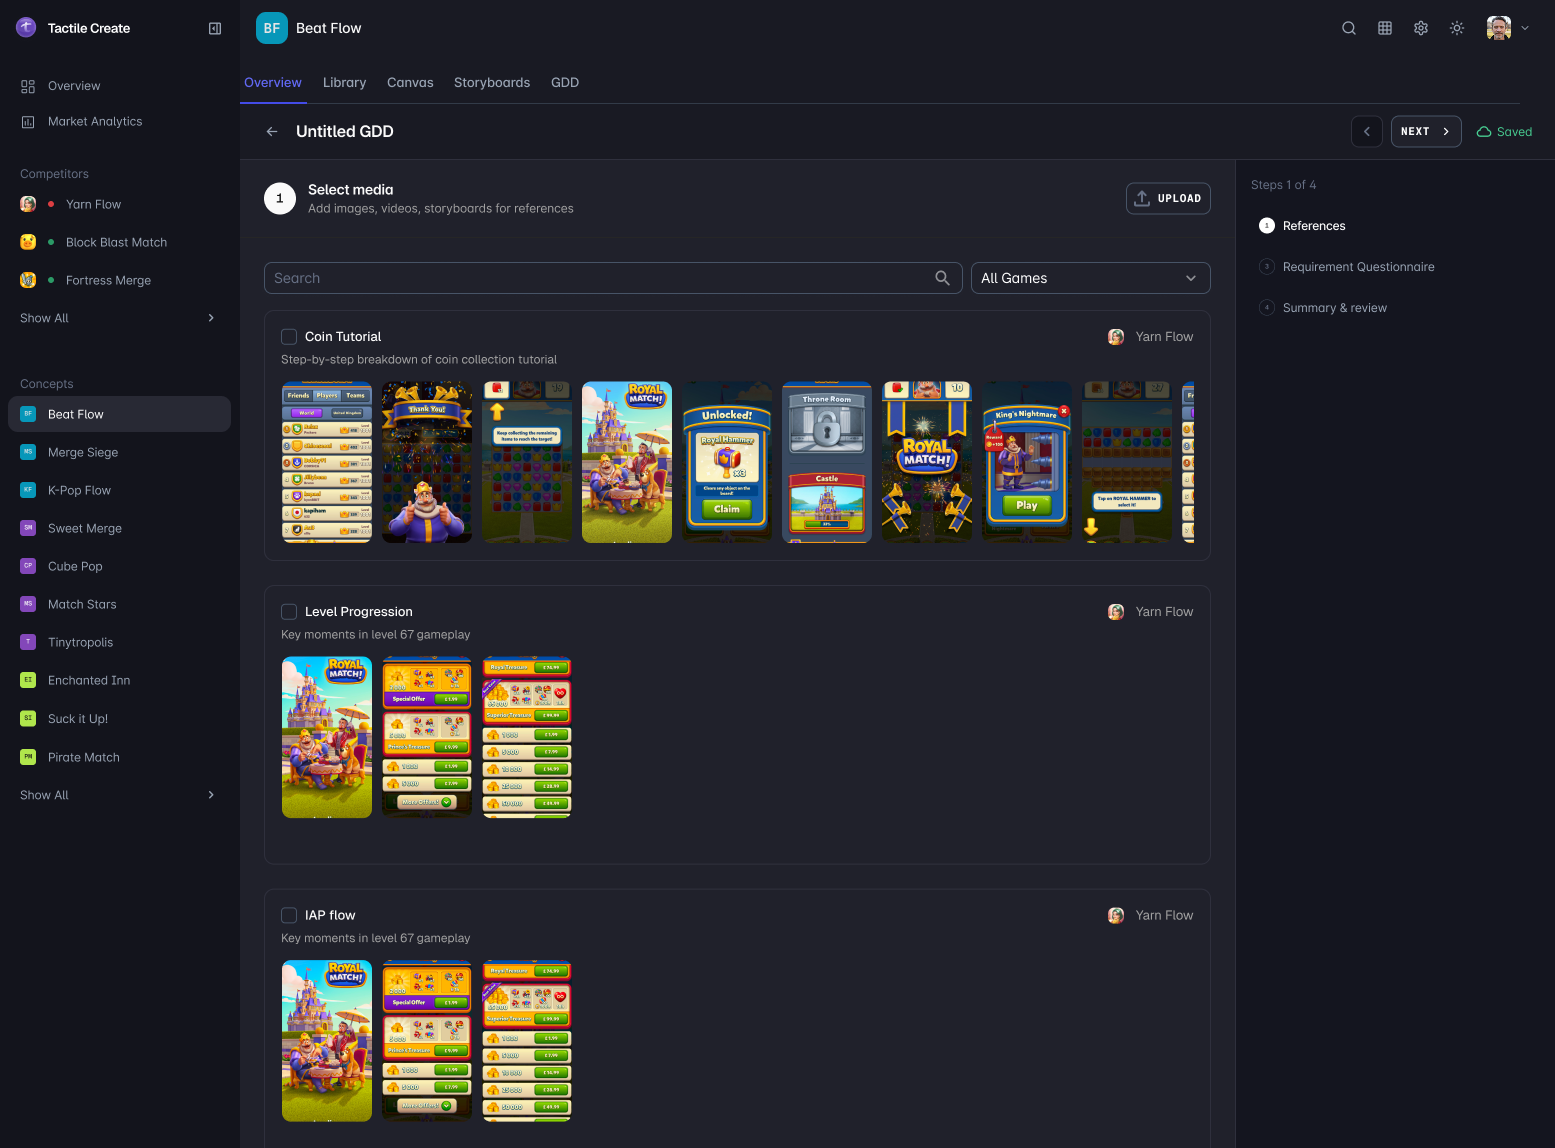Image resolution: width=1555 pixels, height=1148 pixels.
Task: Toggle the light theme sun icon
Action: click(x=1457, y=28)
